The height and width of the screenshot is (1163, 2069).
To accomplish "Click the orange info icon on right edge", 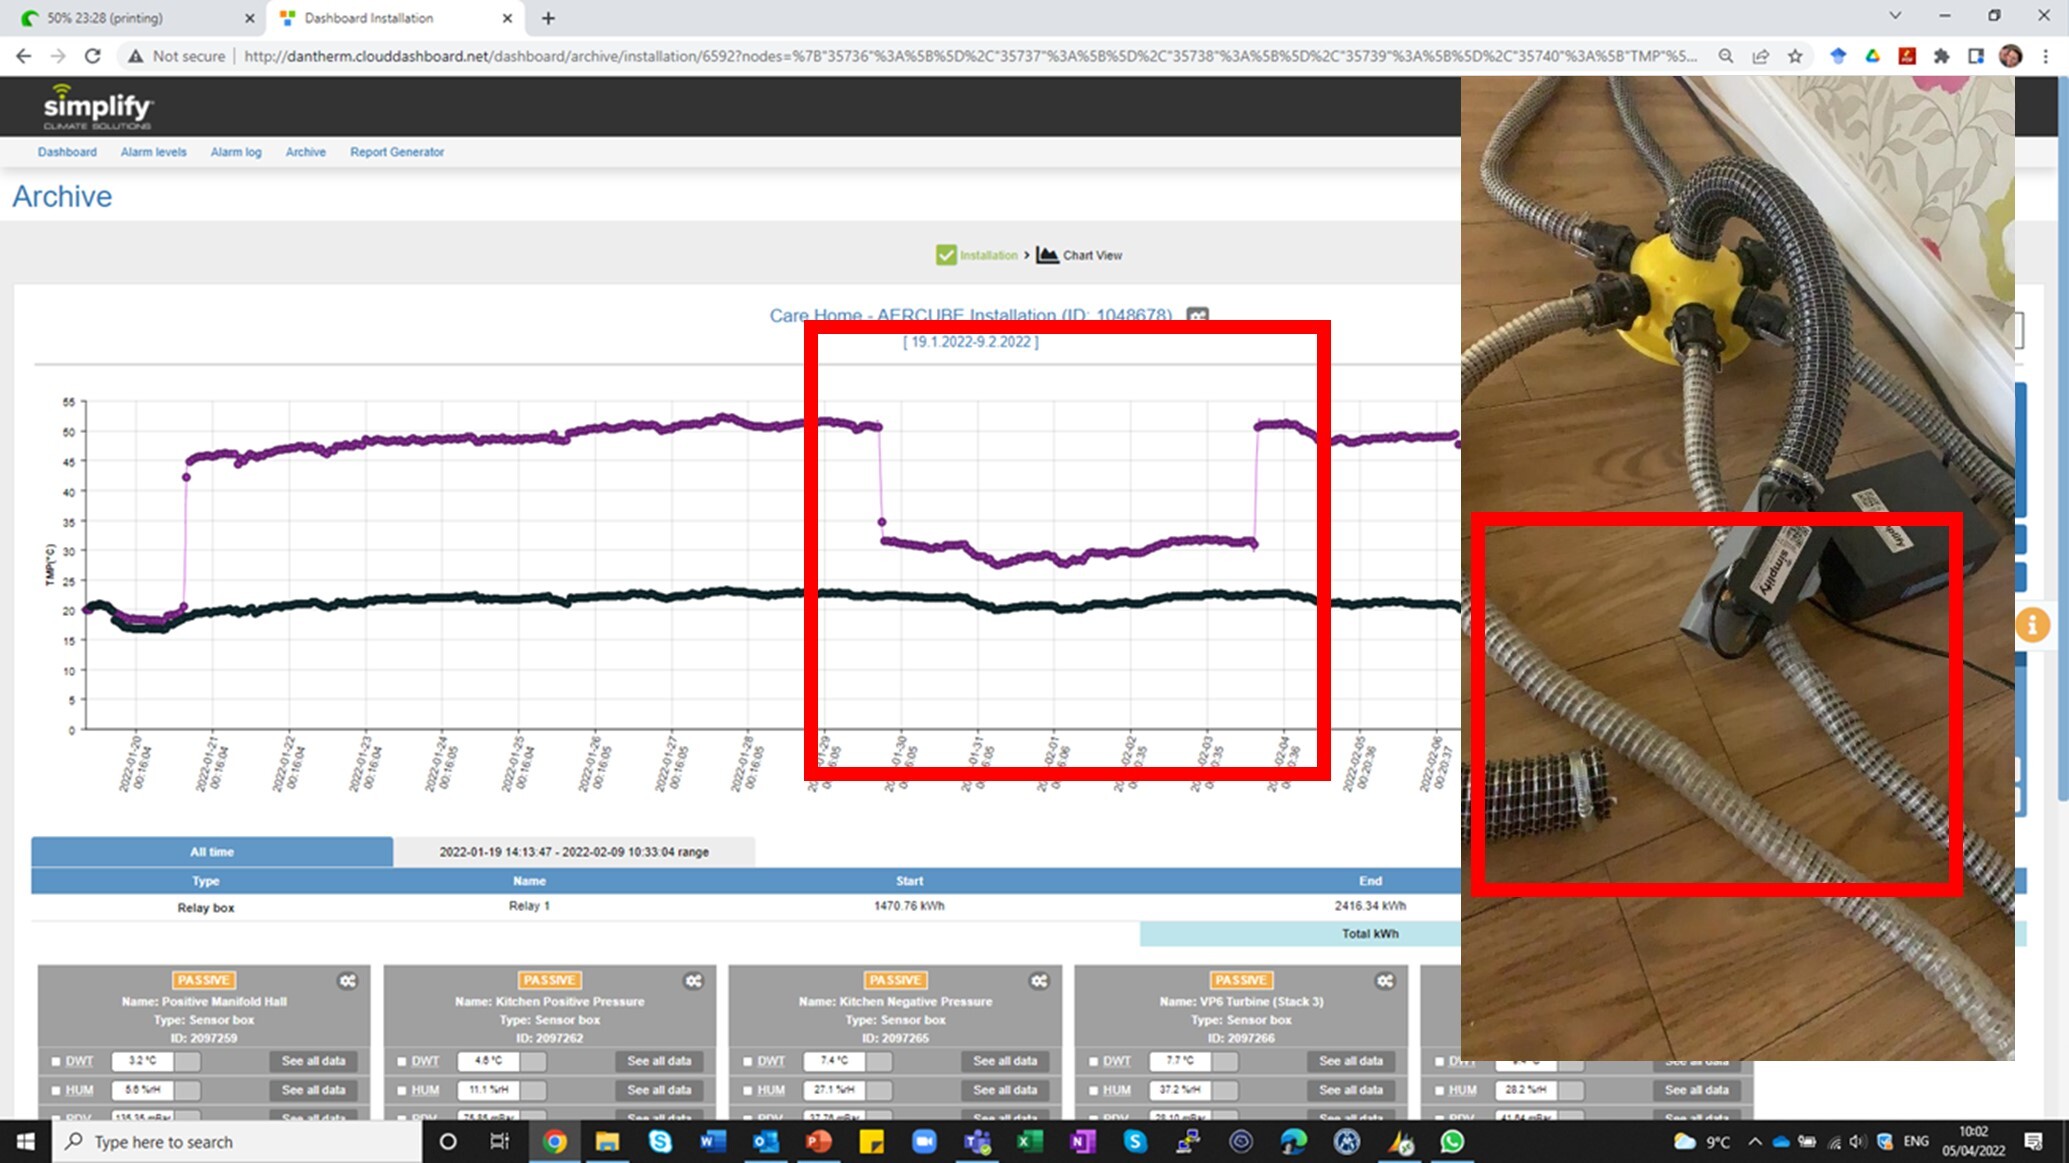I will 2031,625.
